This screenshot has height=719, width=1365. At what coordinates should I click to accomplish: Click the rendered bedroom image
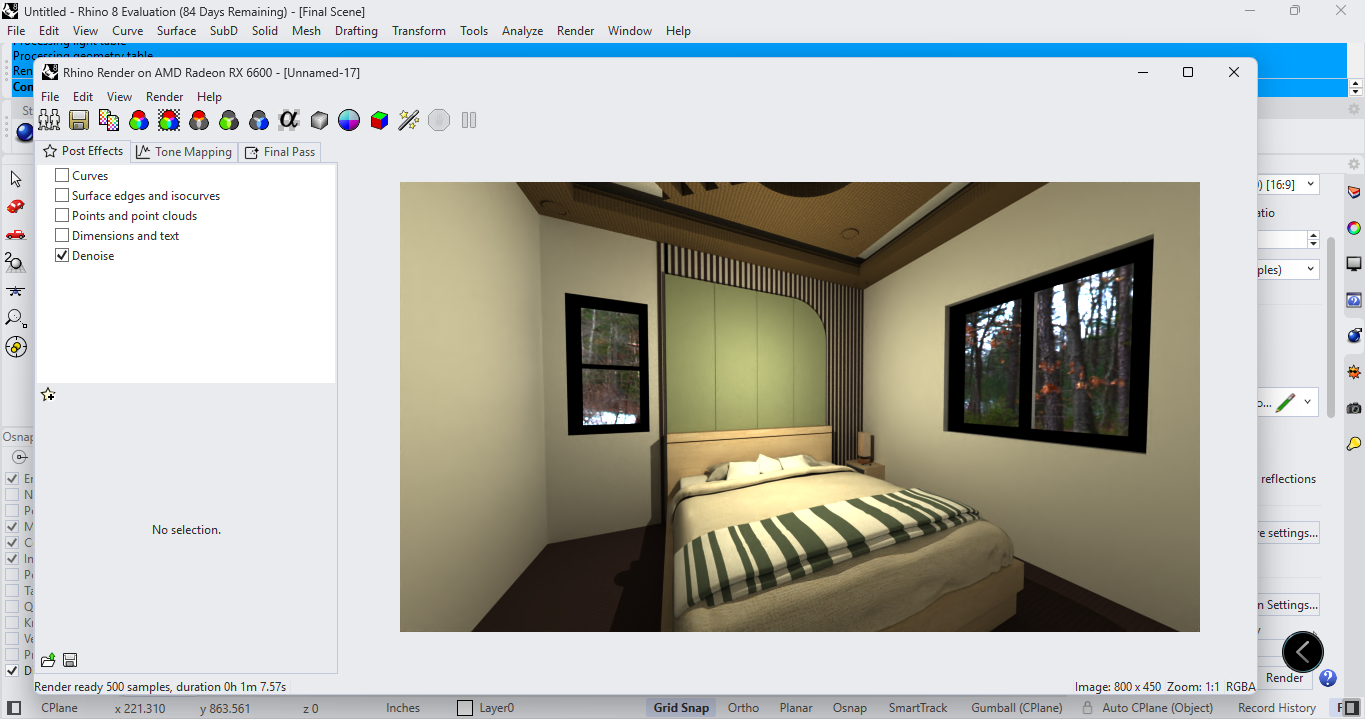(x=800, y=407)
